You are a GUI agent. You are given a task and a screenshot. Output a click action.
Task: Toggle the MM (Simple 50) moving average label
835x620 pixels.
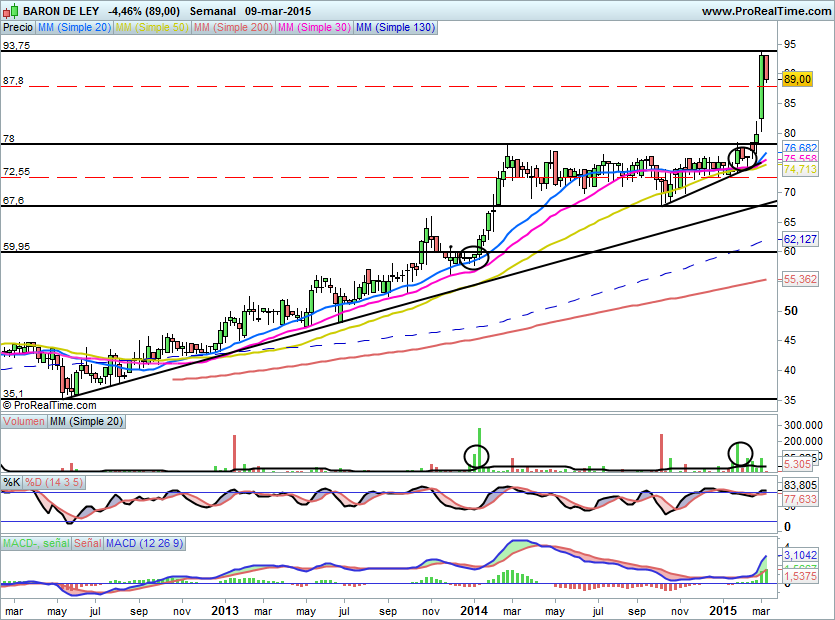(x=152, y=28)
